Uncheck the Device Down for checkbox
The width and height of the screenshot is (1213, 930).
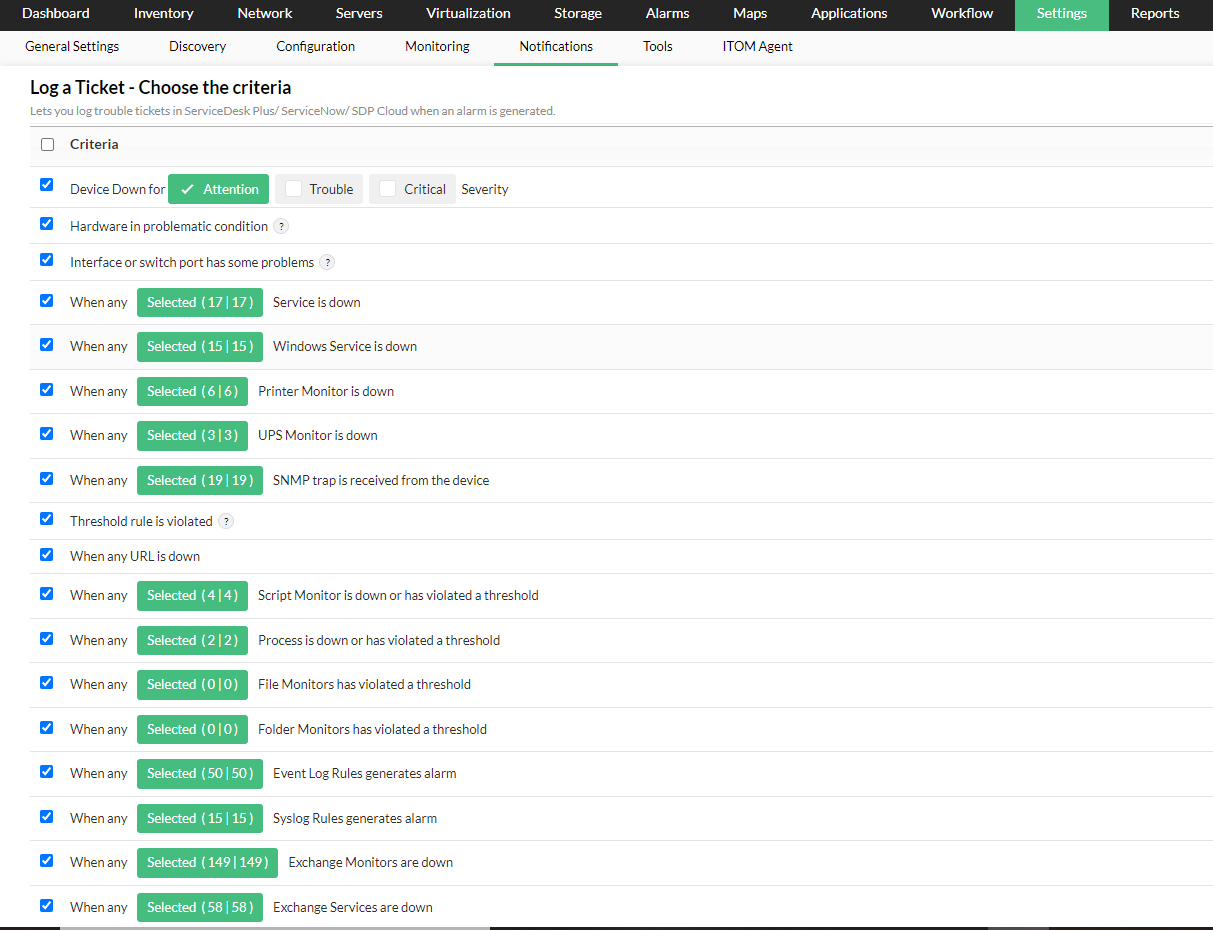(x=46, y=185)
